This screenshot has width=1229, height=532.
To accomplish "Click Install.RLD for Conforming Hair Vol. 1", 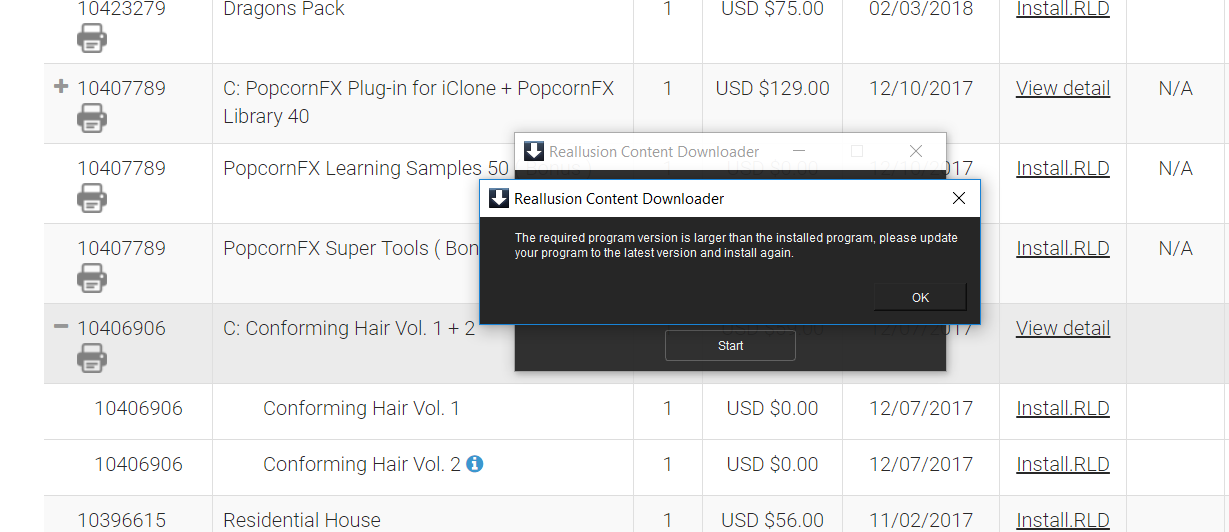I will (x=1062, y=408).
